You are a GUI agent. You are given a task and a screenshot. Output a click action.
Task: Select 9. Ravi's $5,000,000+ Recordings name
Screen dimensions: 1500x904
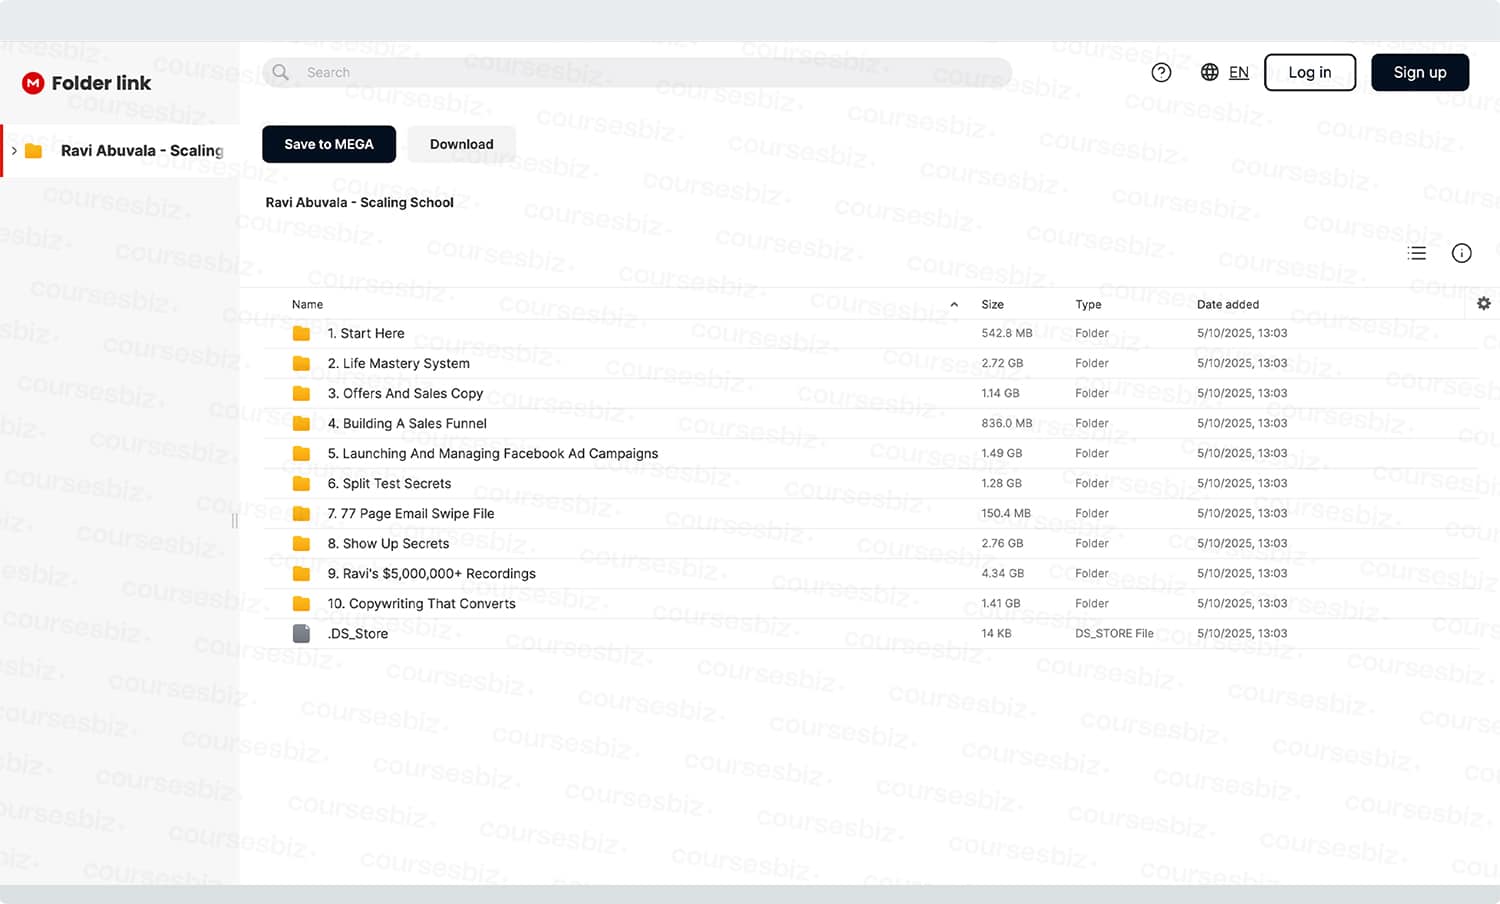pyautogui.click(x=432, y=573)
